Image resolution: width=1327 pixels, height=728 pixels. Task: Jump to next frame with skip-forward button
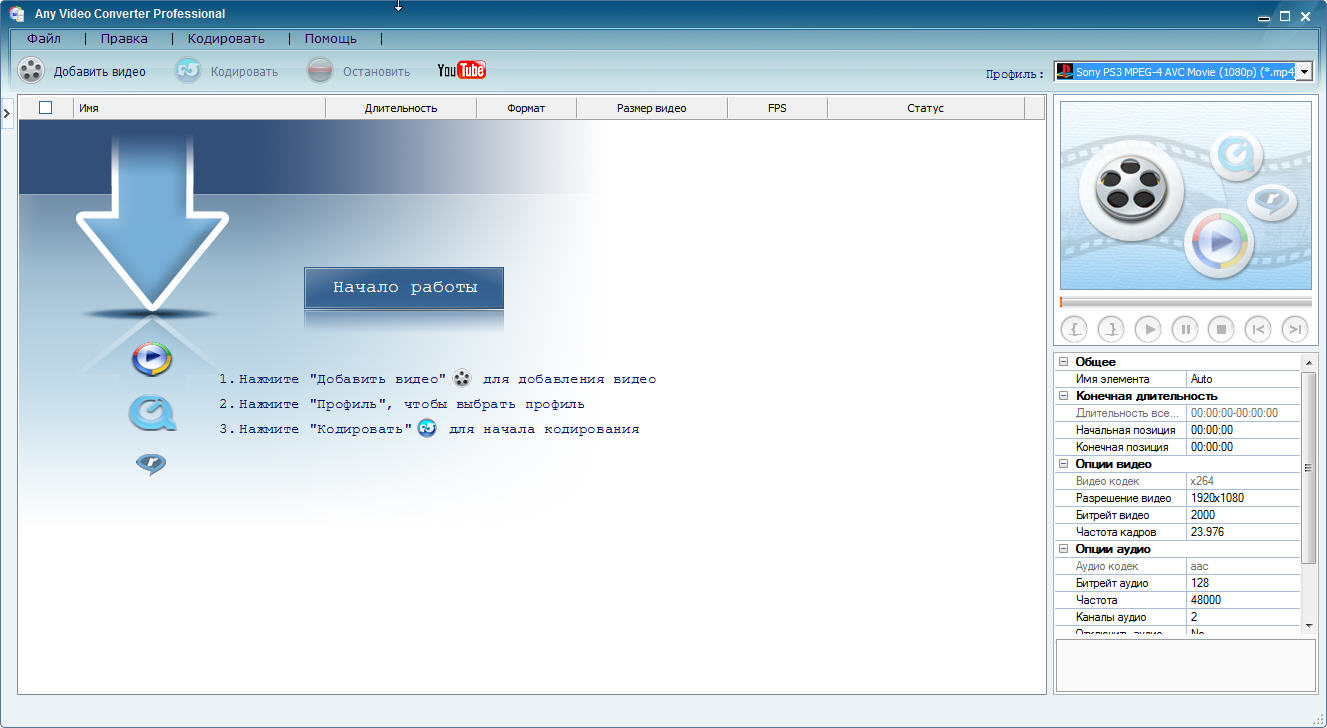(x=1295, y=328)
